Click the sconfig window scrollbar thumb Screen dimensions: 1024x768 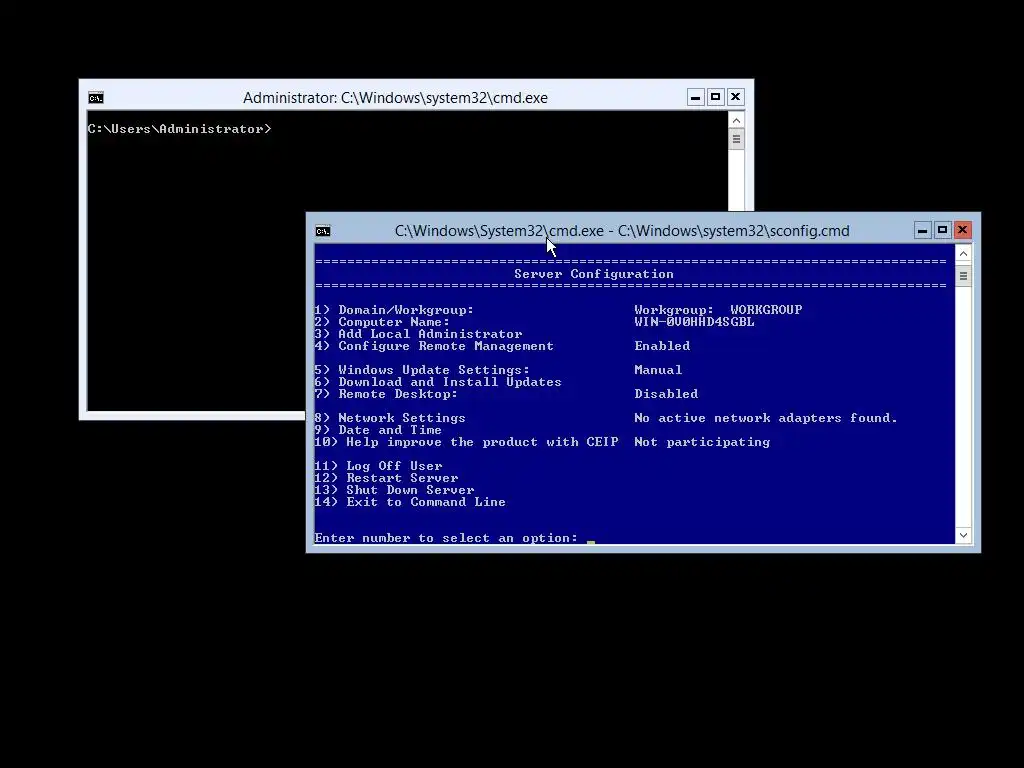963,276
